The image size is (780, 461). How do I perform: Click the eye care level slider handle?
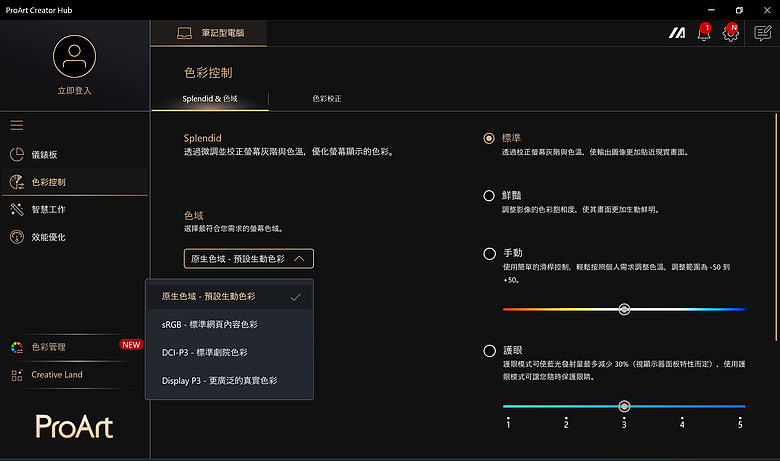pyautogui.click(x=624, y=406)
